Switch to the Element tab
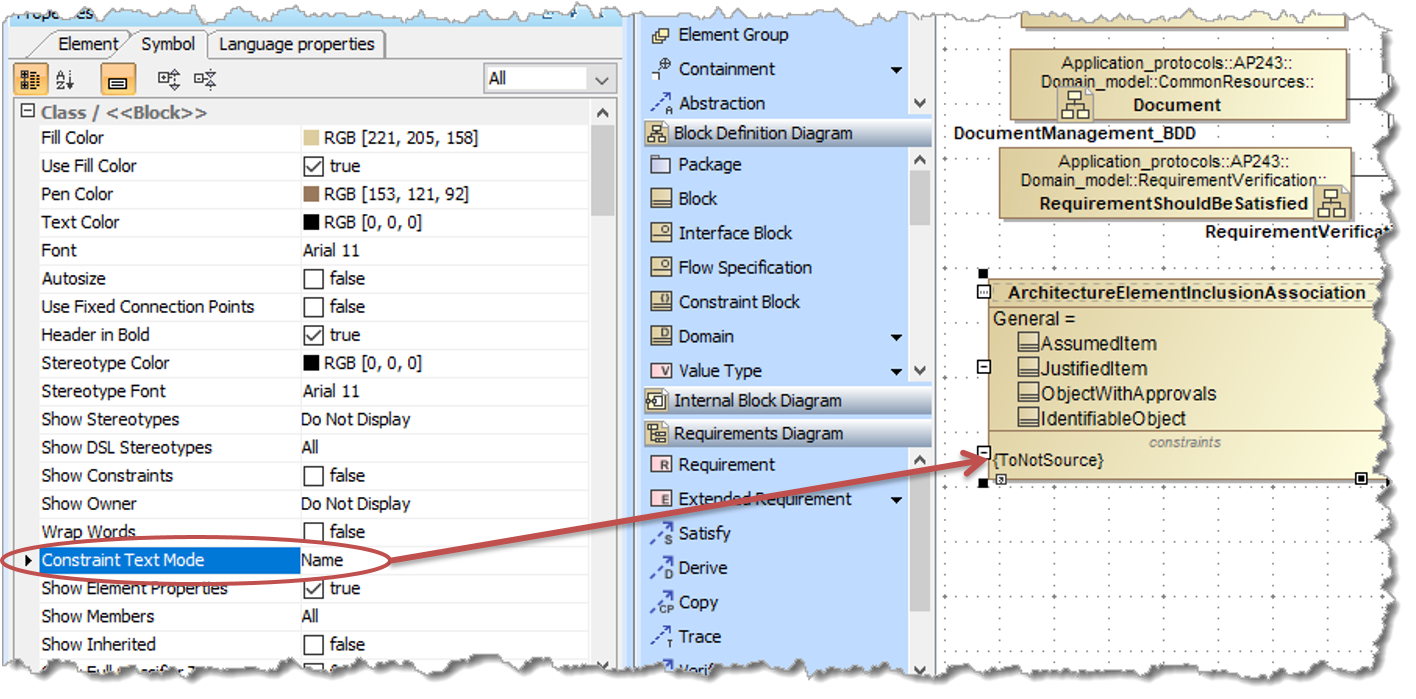The width and height of the screenshot is (1416, 699). [87, 44]
